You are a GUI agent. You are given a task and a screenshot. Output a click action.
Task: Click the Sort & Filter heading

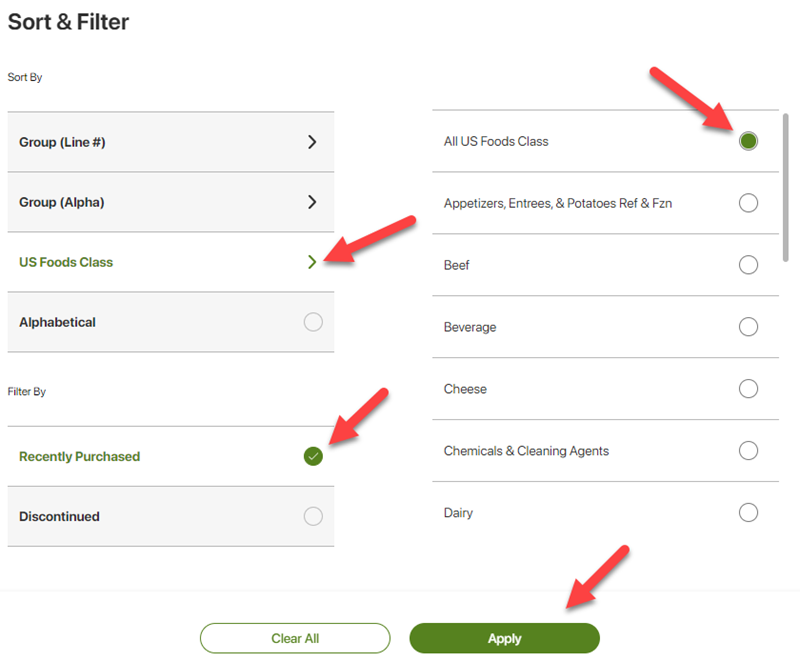pyautogui.click(x=68, y=21)
